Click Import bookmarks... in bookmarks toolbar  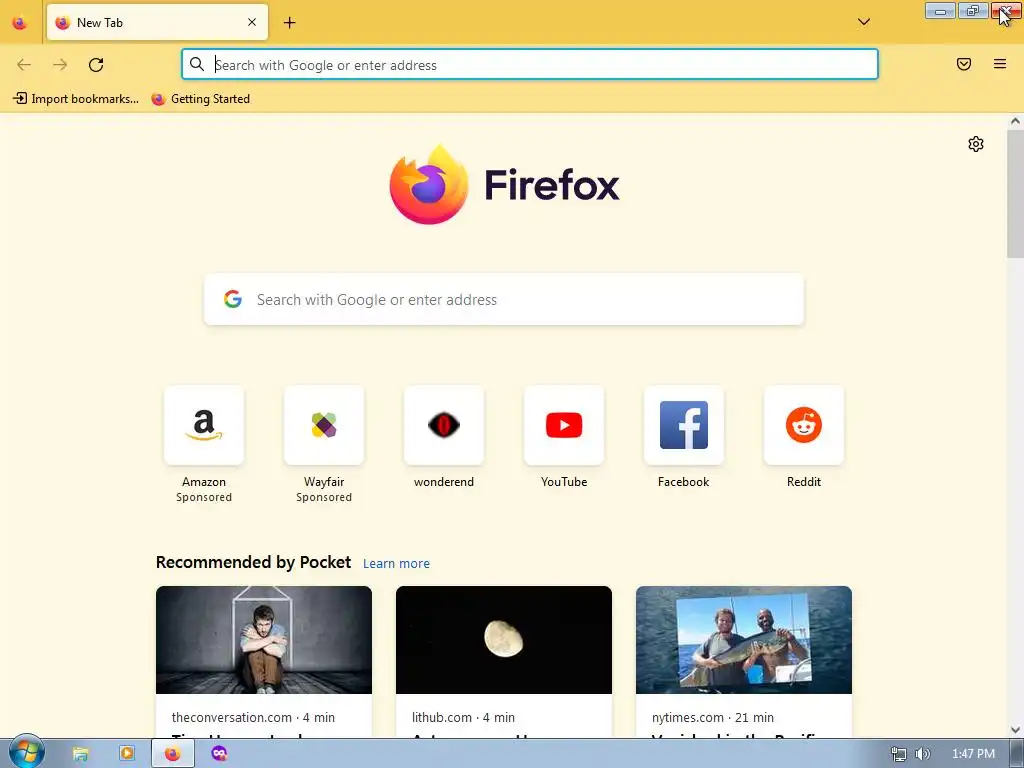76,99
